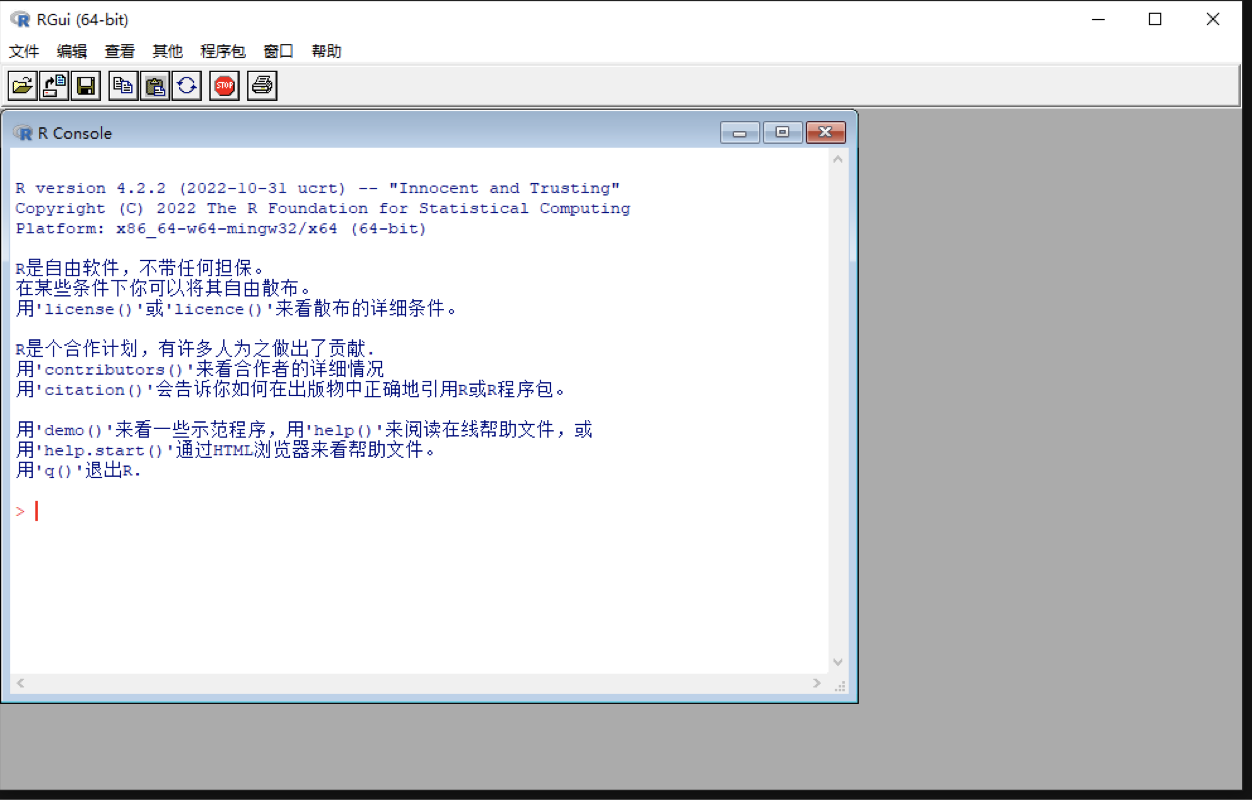Click the Save workspace floppy disk icon
Image resolution: width=1252 pixels, height=800 pixels.
point(86,86)
